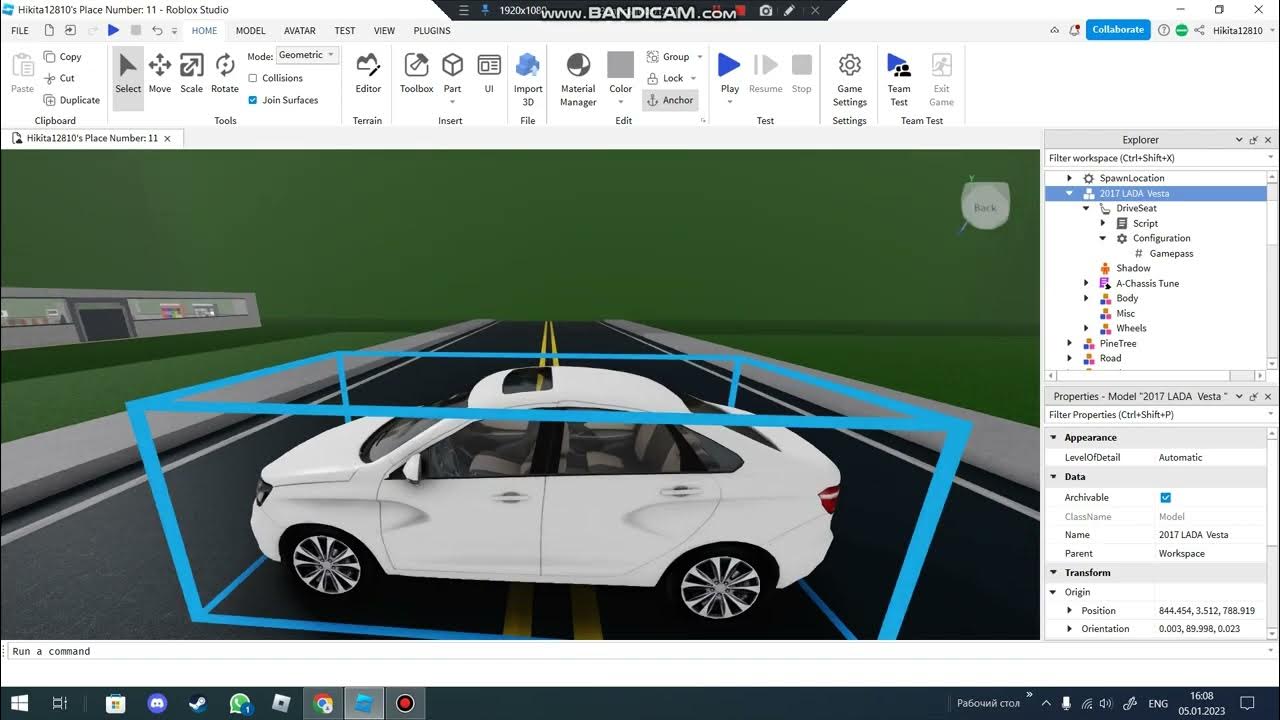The width and height of the screenshot is (1280, 720).
Task: Open Steam from the taskbar
Action: point(198,703)
